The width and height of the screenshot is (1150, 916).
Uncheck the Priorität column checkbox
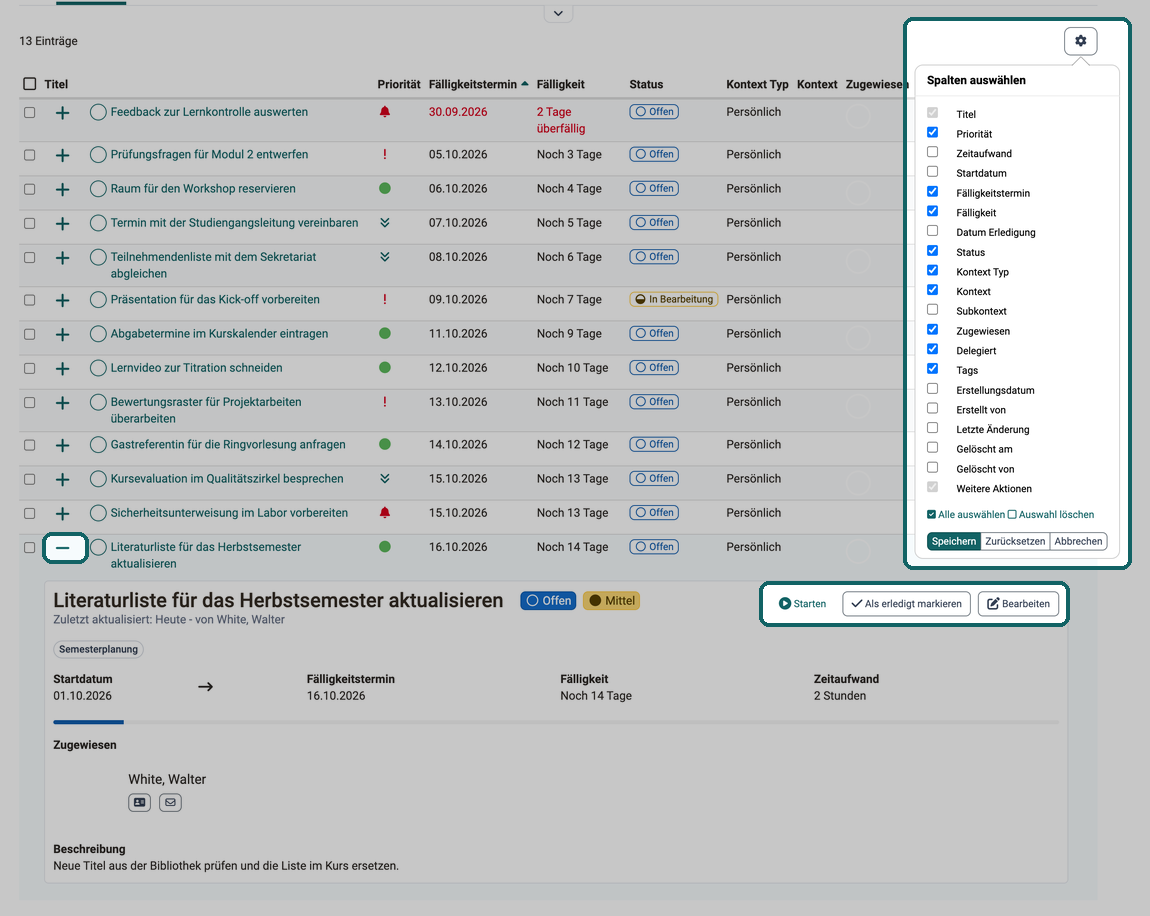[932, 132]
